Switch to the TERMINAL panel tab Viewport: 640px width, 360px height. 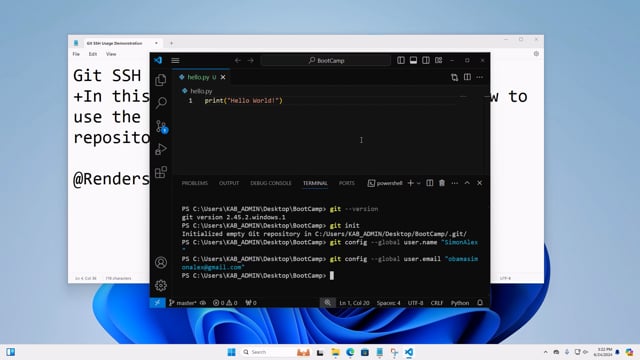pyautogui.click(x=315, y=183)
